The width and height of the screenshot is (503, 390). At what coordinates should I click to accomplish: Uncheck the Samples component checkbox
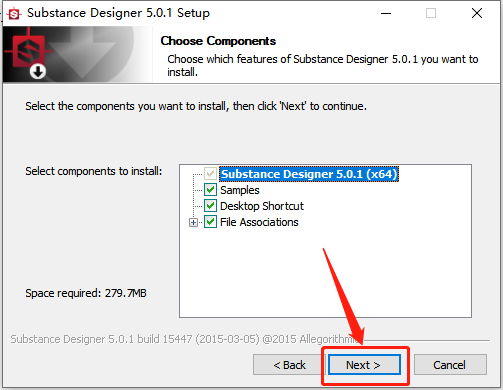[x=210, y=190]
